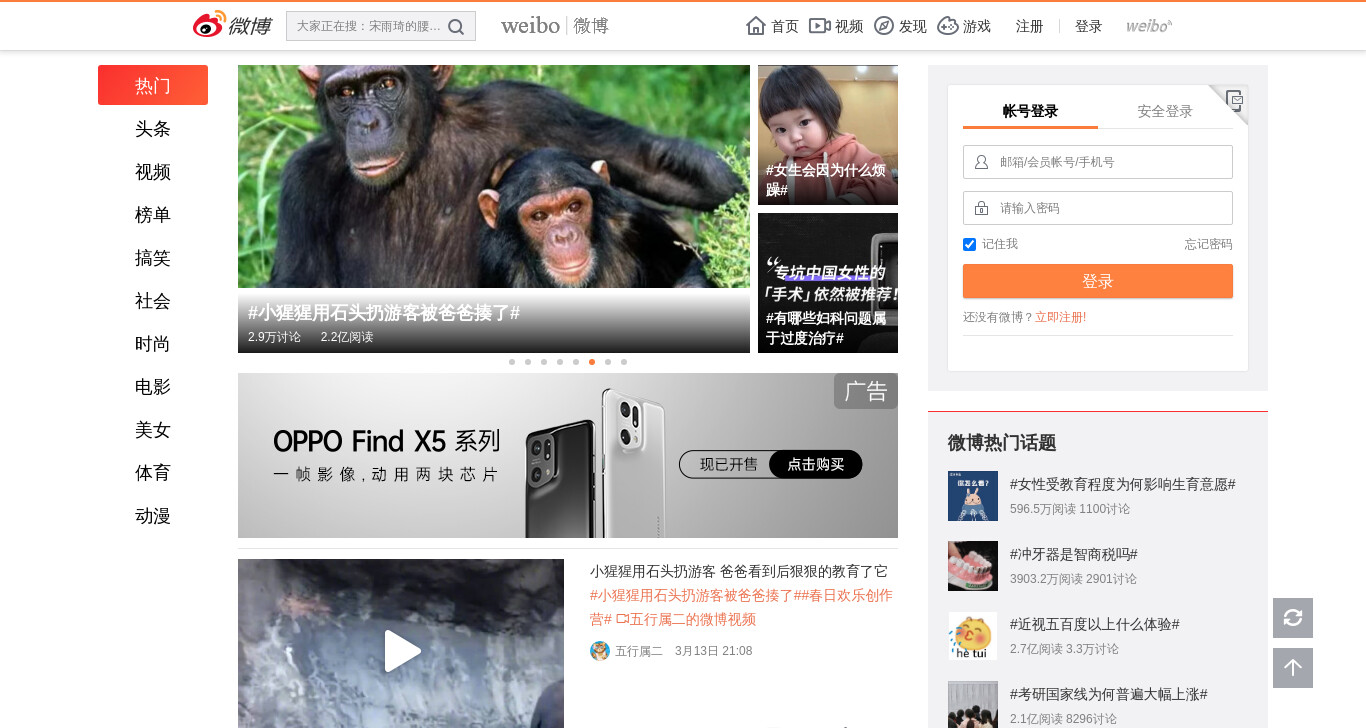
Task: Select the active orange carousel dot
Action: pyautogui.click(x=592, y=362)
